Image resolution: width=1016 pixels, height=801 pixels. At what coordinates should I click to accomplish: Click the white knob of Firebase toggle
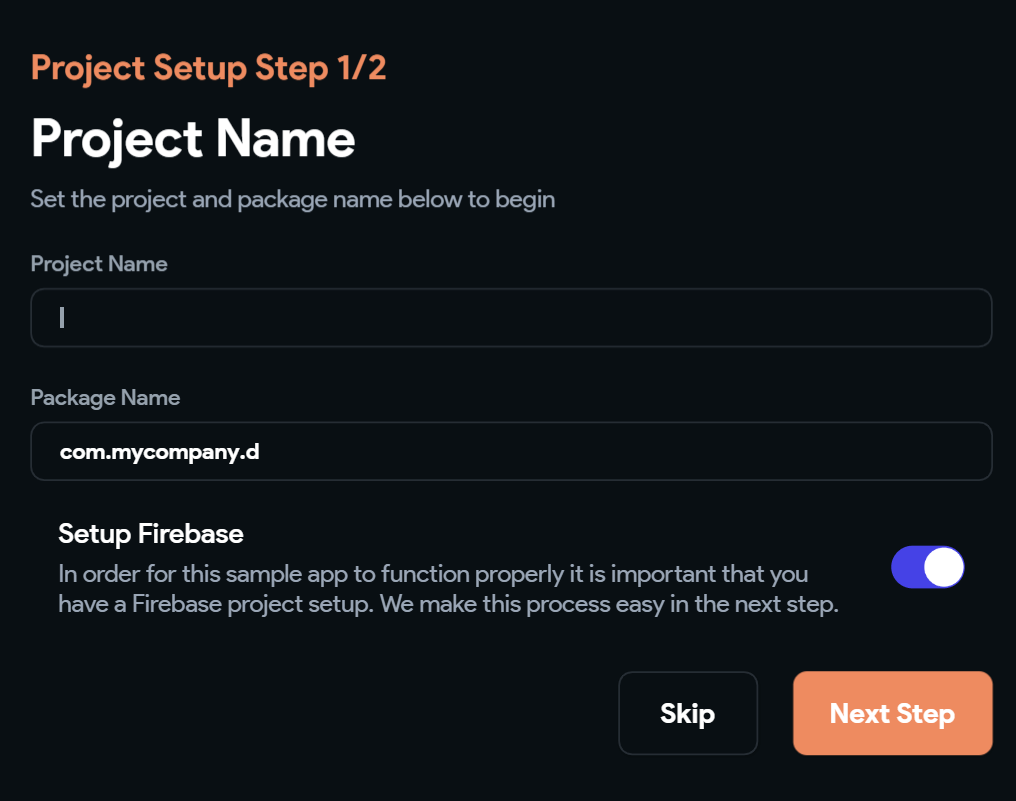coord(944,567)
